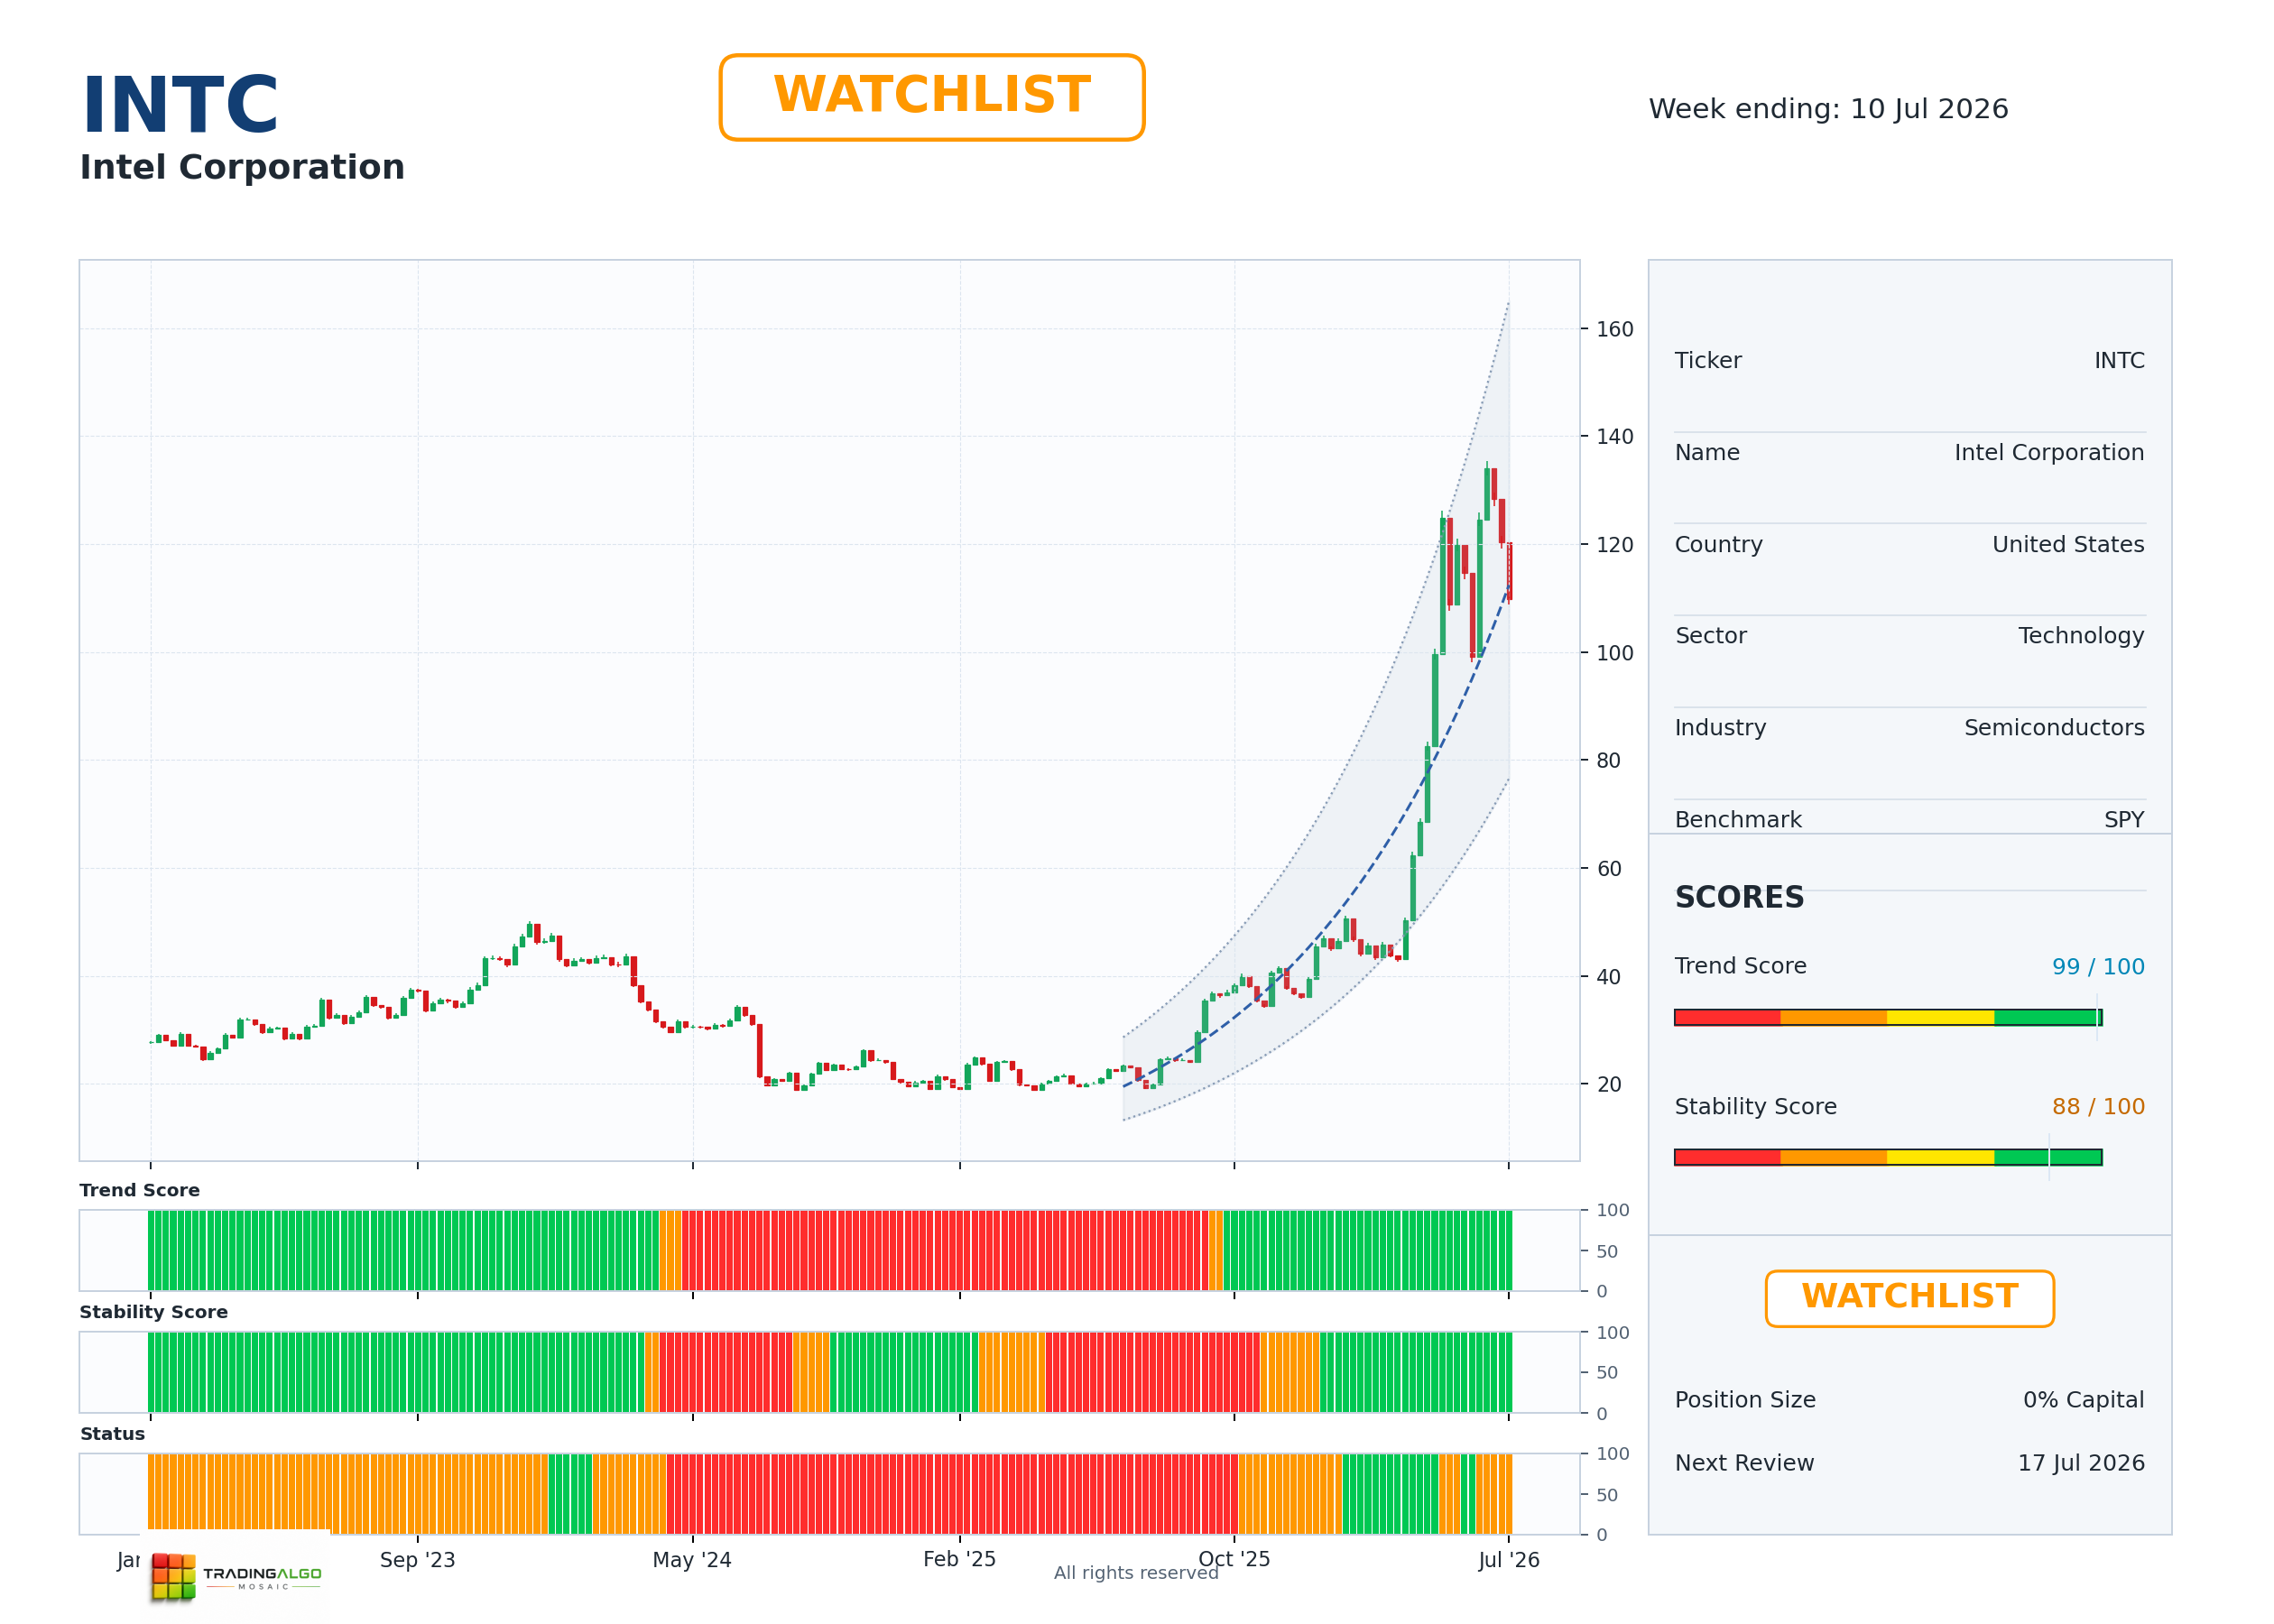Click the 'Oct '25' x-axis label
The width and height of the screenshot is (2274, 1624).
coord(1234,1559)
